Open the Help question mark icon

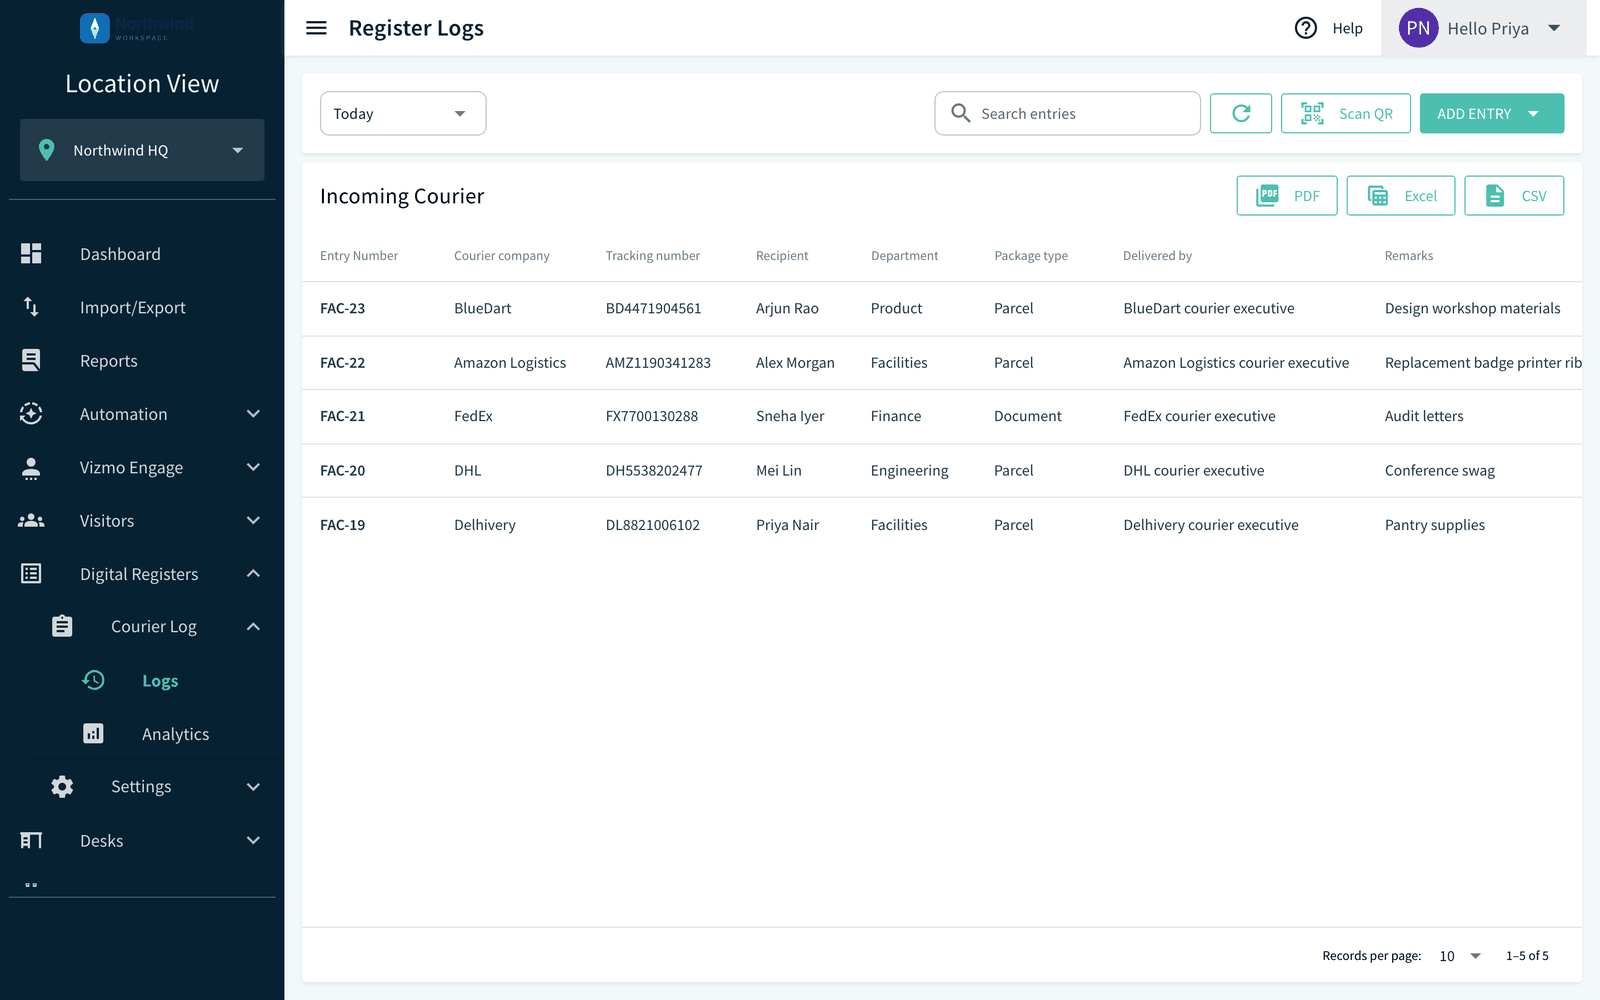point(1306,28)
